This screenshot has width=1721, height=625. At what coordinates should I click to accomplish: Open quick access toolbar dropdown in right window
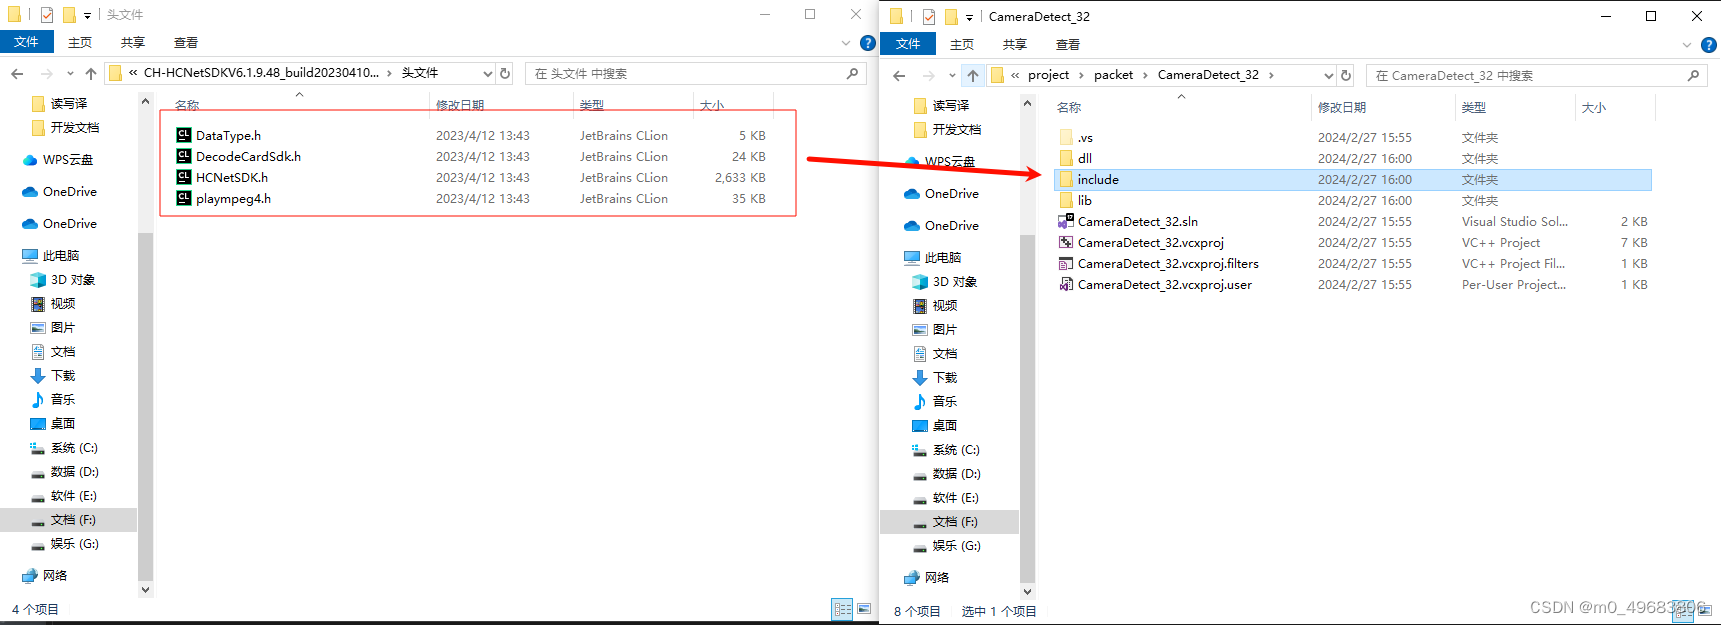click(969, 17)
